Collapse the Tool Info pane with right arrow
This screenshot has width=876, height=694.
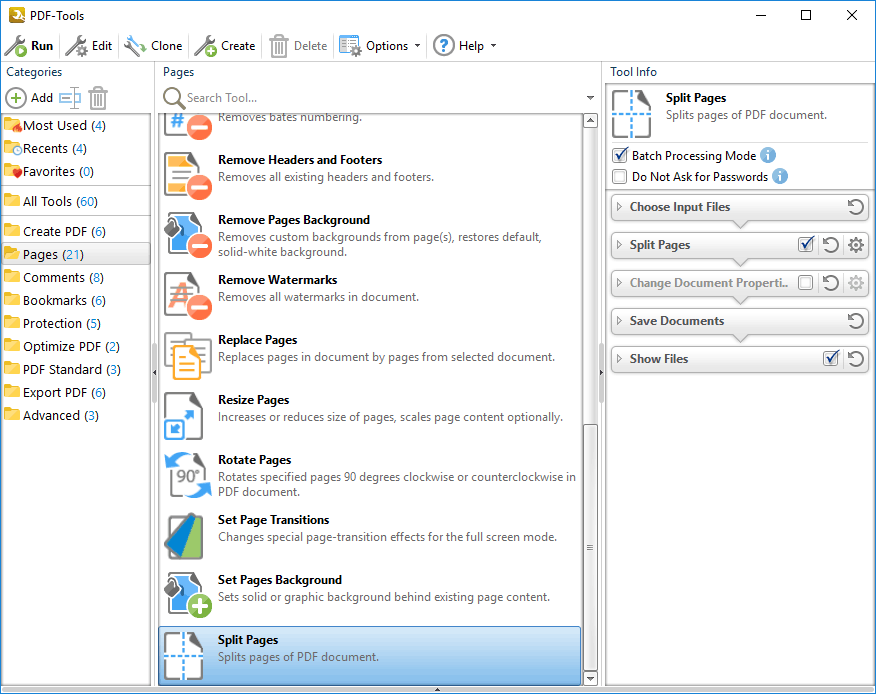[601, 373]
